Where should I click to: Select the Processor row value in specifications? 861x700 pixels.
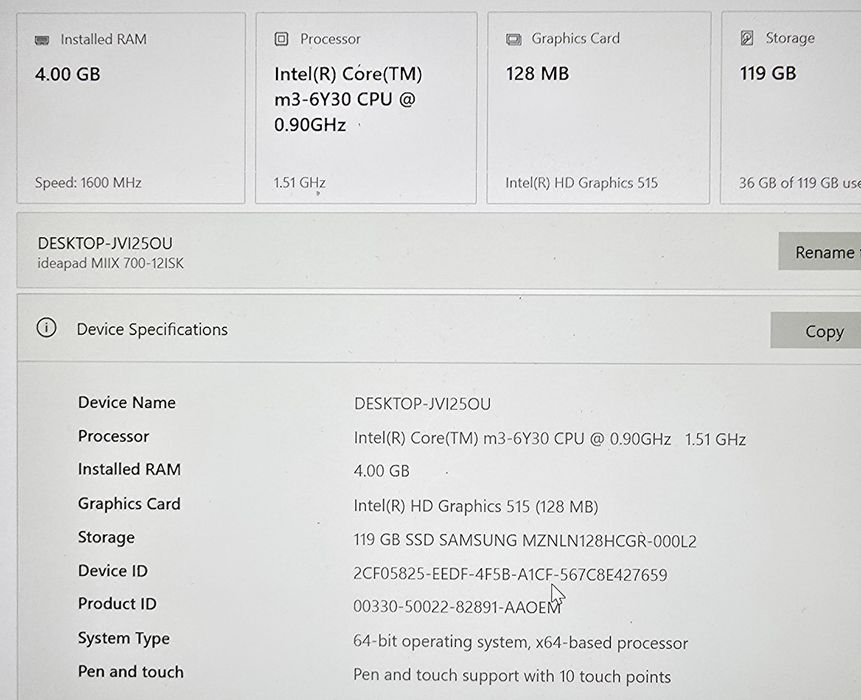tap(550, 439)
